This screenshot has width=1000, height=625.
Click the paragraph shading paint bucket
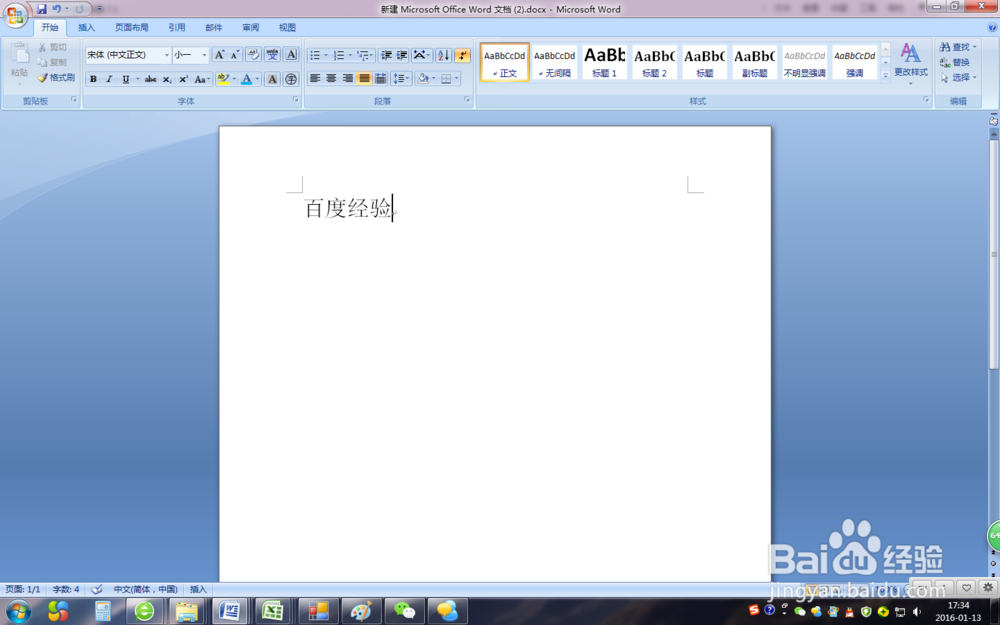423,79
